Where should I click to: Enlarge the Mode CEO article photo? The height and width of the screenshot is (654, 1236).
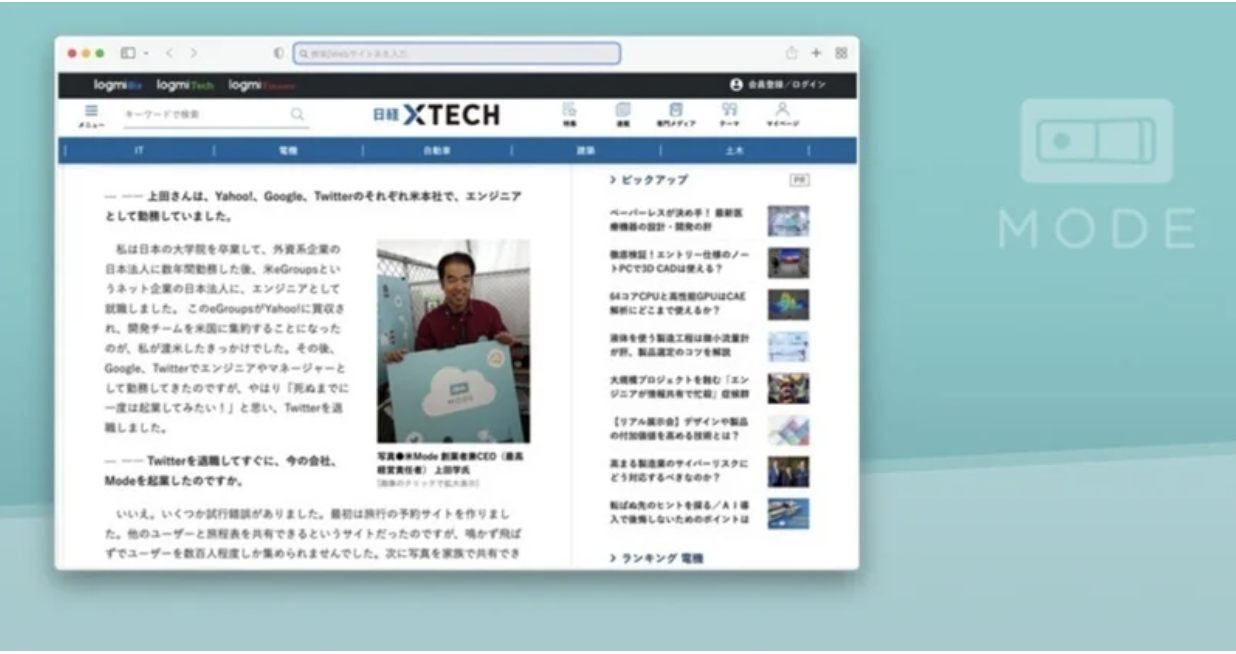[x=453, y=341]
